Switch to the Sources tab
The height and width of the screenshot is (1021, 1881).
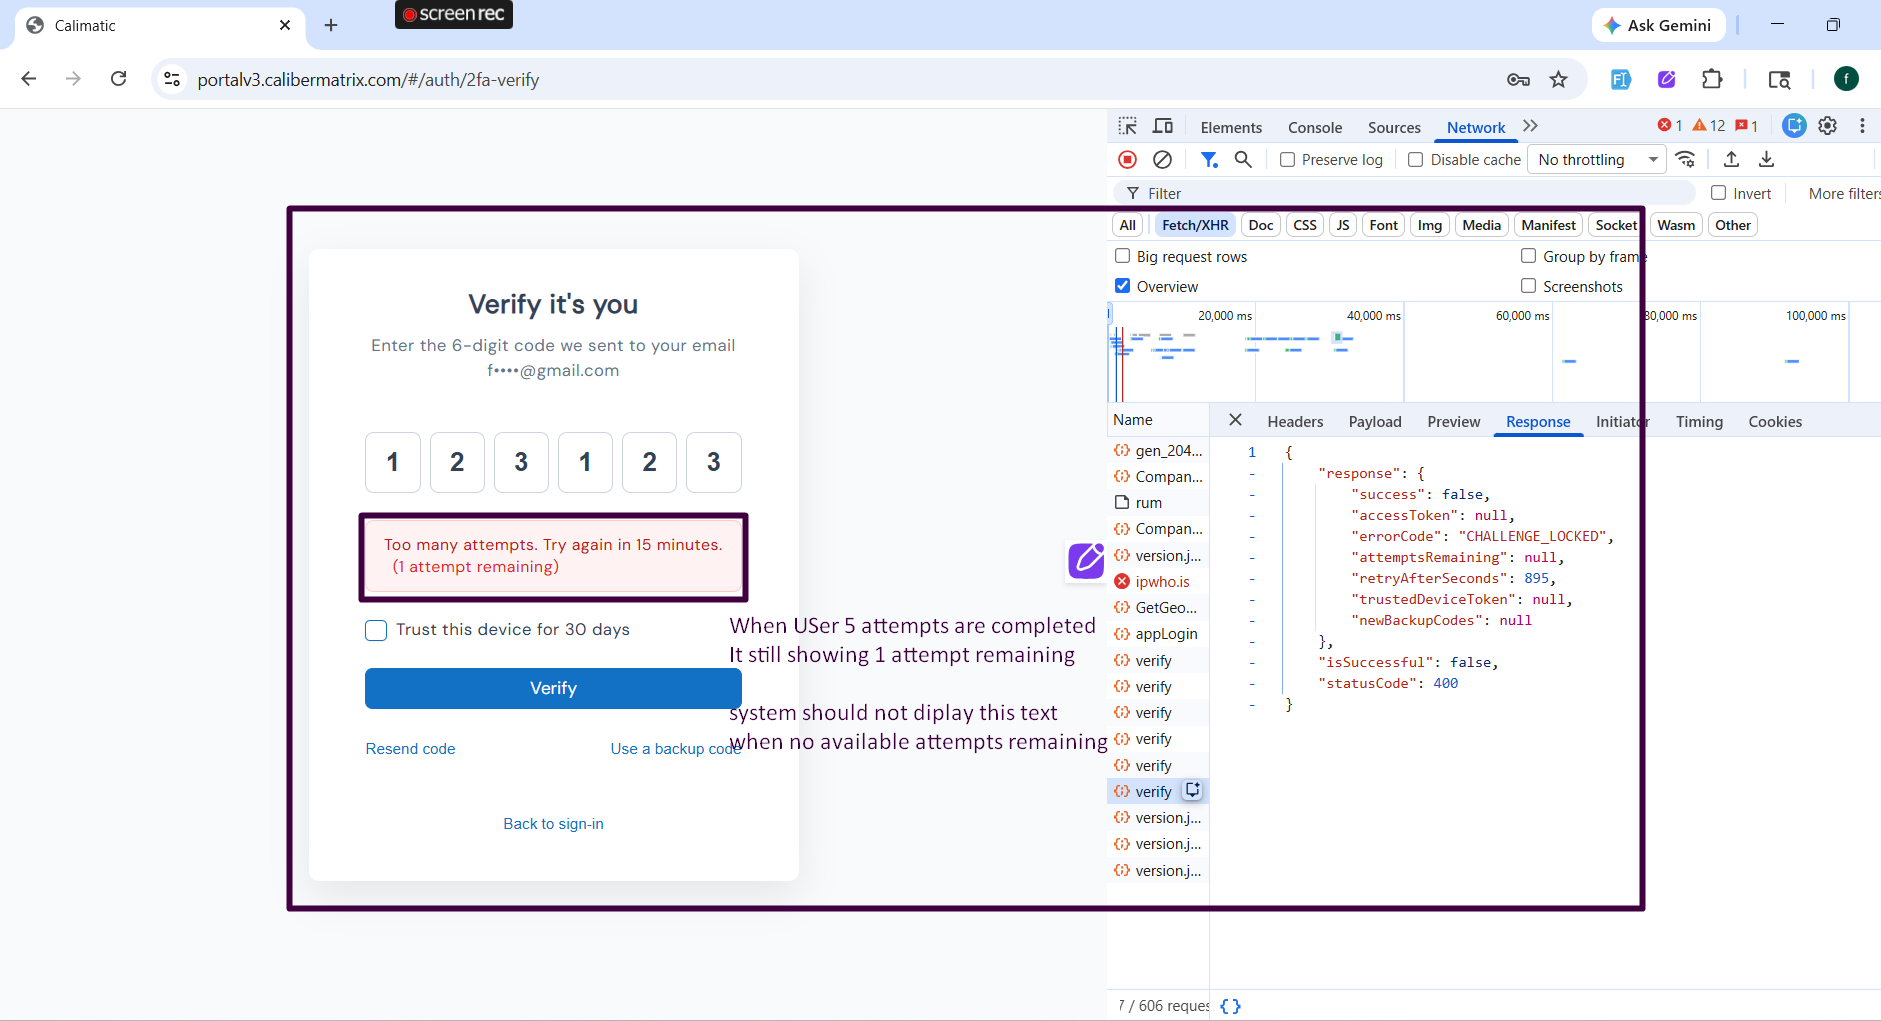(x=1394, y=127)
